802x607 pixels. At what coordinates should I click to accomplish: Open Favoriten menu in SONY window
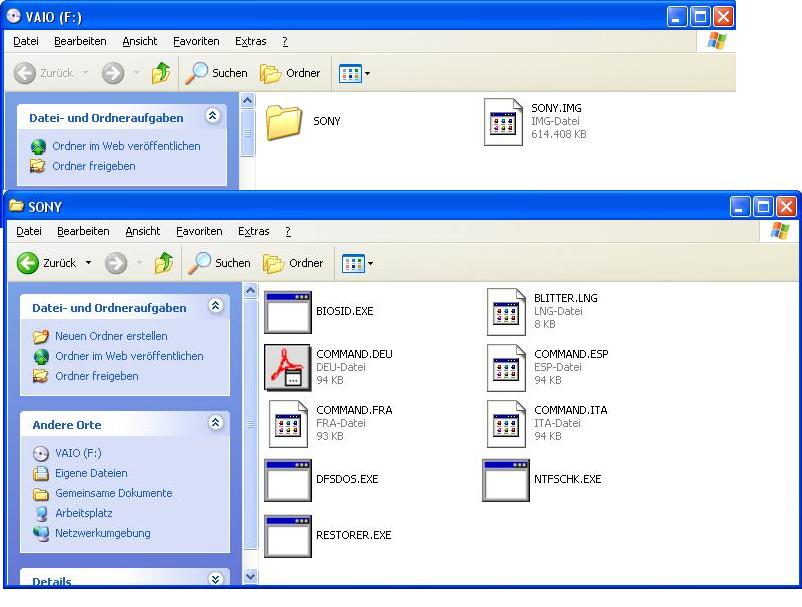199,231
